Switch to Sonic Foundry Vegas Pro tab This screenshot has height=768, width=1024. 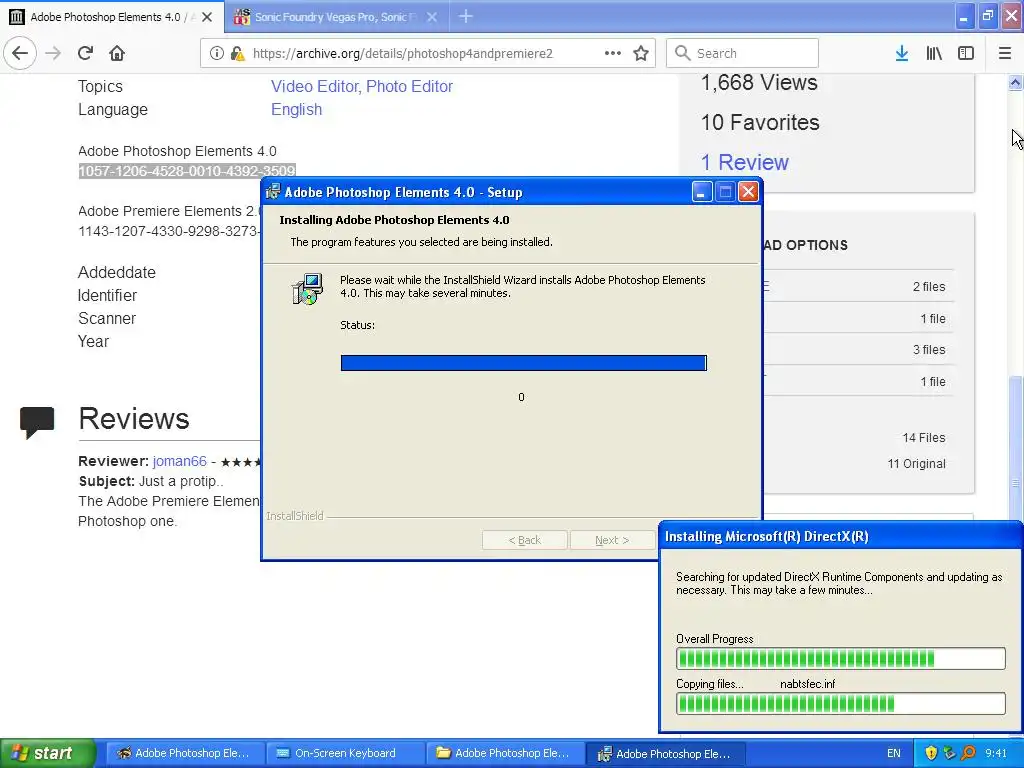(x=336, y=17)
